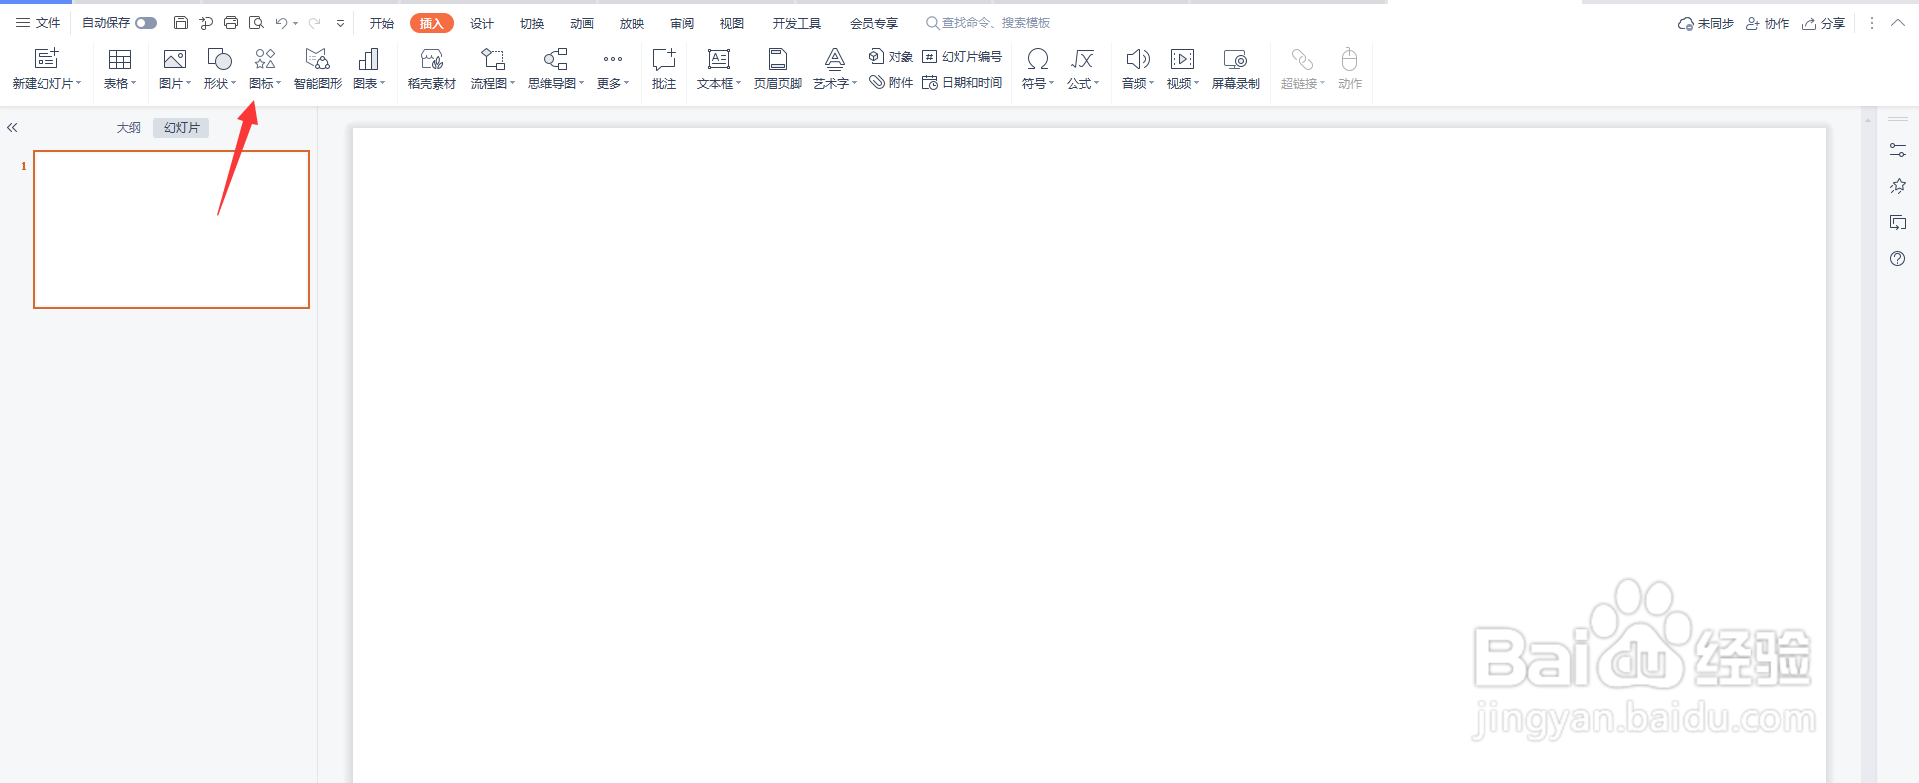Switch to the Outline (大纲) panel tab
This screenshot has width=1919, height=783.
128,128
